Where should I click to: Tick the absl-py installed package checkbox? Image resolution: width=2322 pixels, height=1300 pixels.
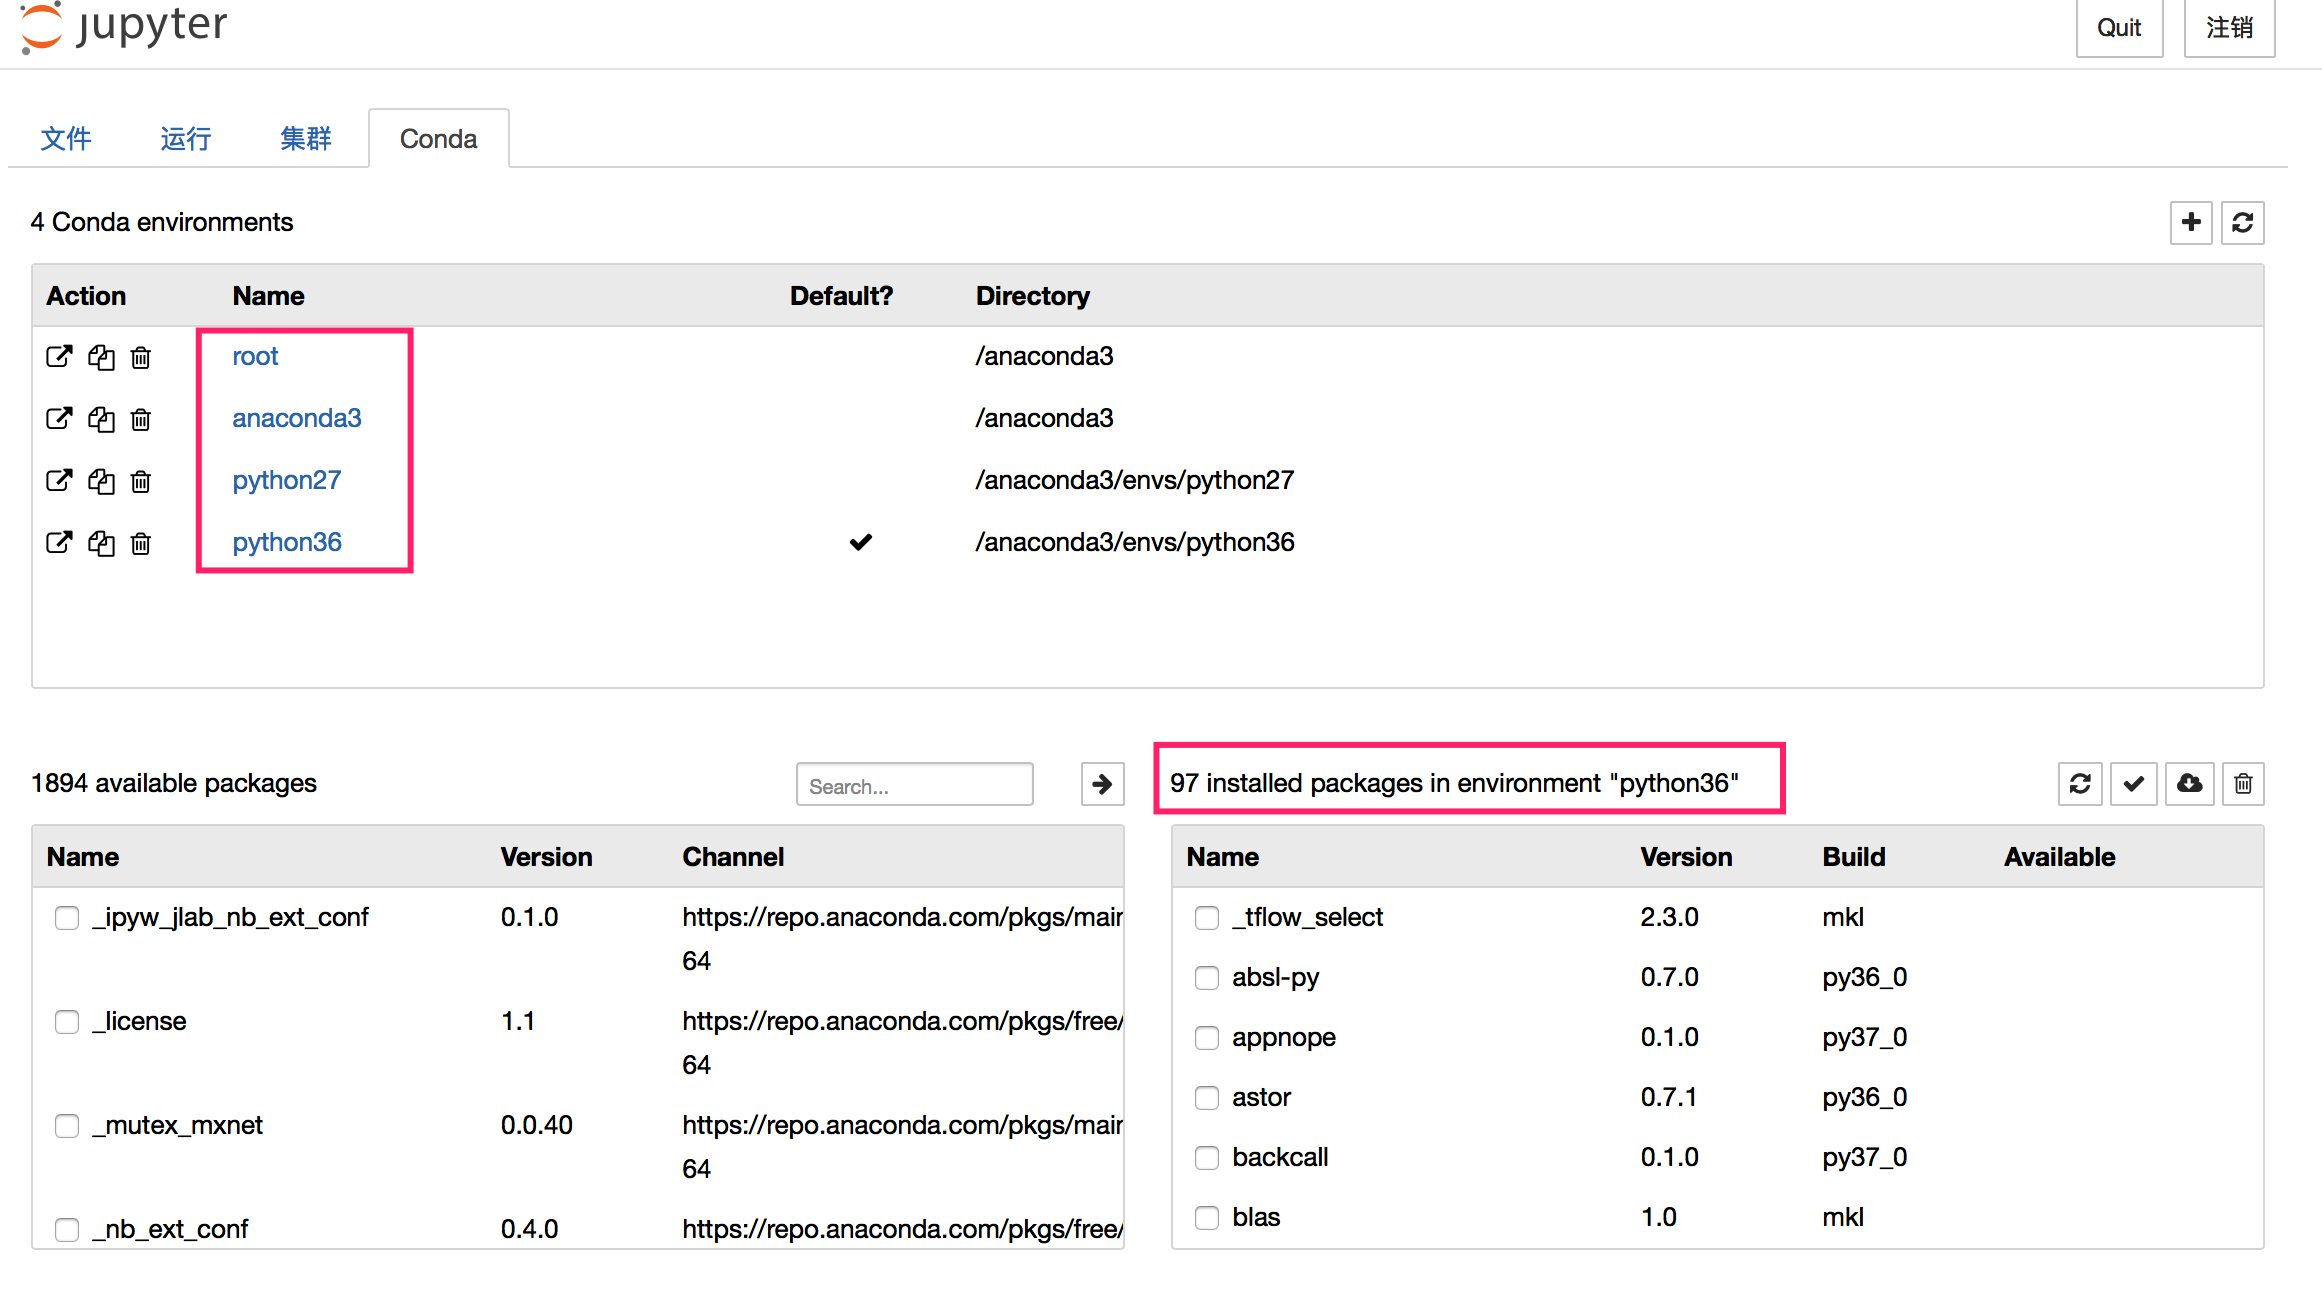[1207, 978]
